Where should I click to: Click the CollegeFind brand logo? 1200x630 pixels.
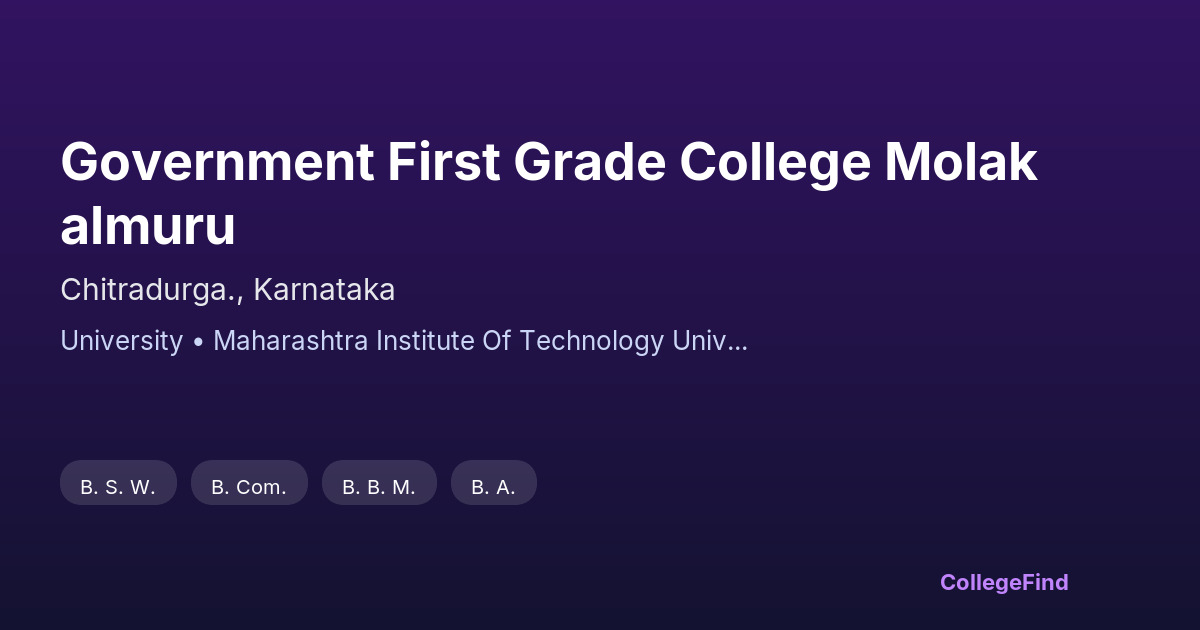point(1004,582)
